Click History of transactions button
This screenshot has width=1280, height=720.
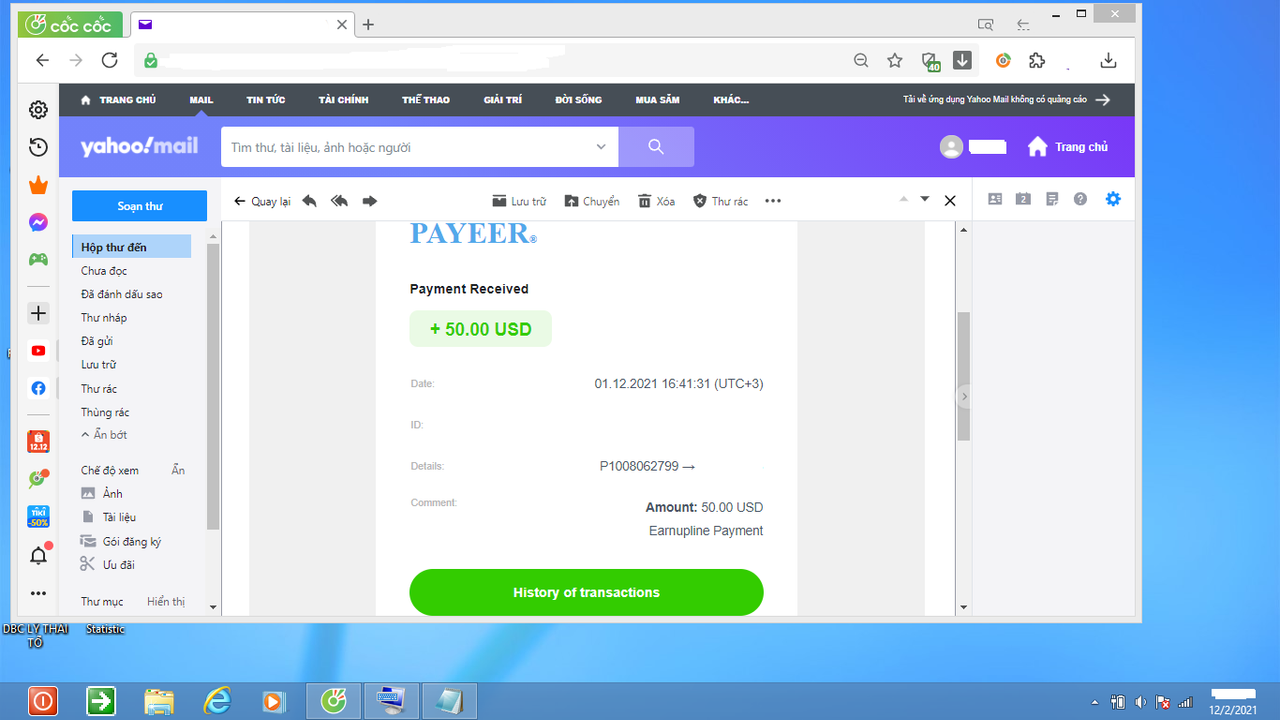(586, 592)
